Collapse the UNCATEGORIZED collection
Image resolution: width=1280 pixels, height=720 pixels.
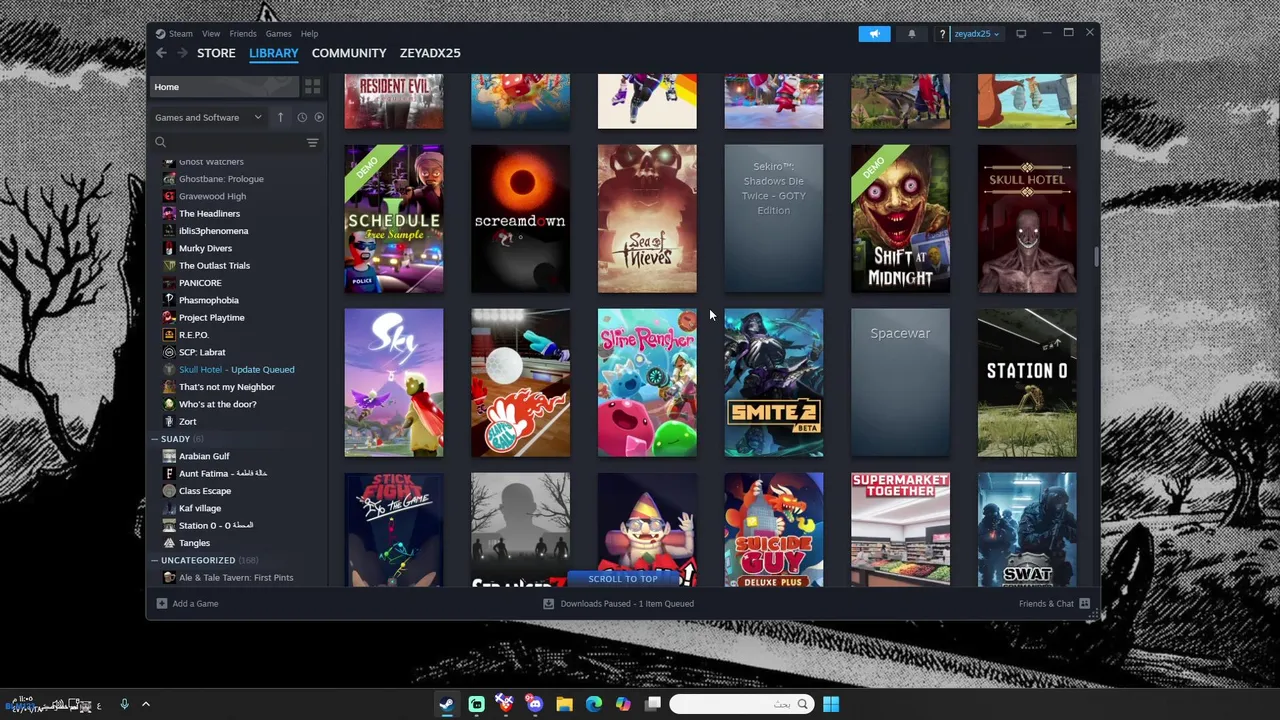(155, 560)
